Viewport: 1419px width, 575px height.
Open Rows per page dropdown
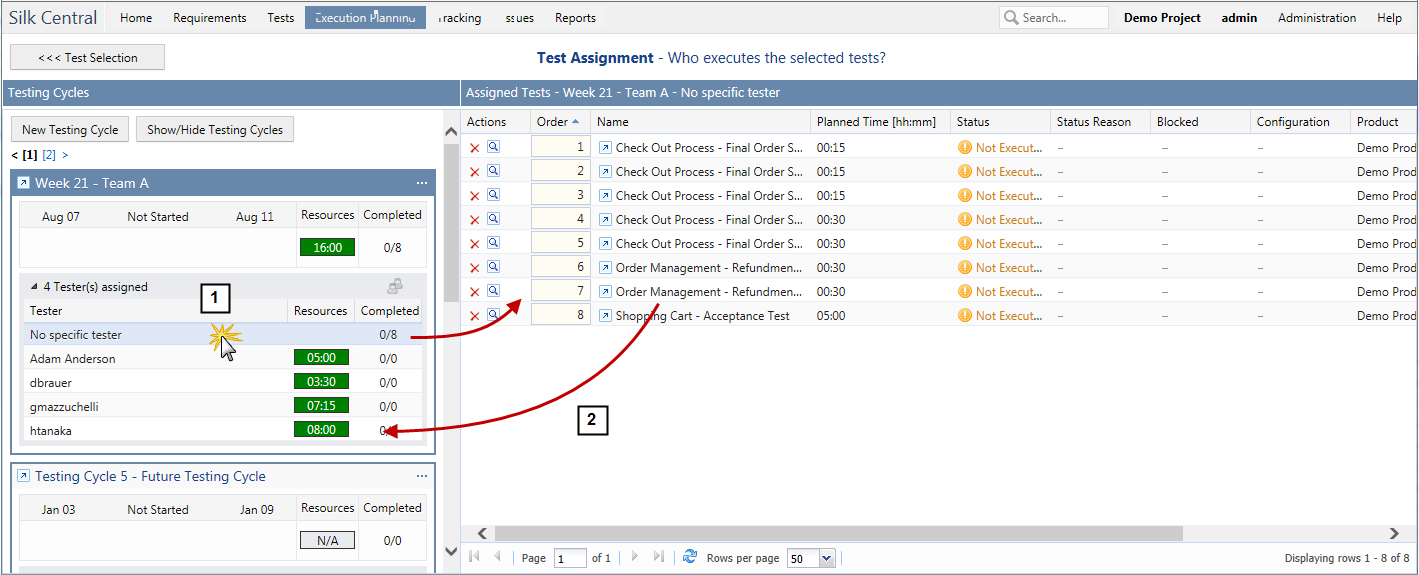826,558
